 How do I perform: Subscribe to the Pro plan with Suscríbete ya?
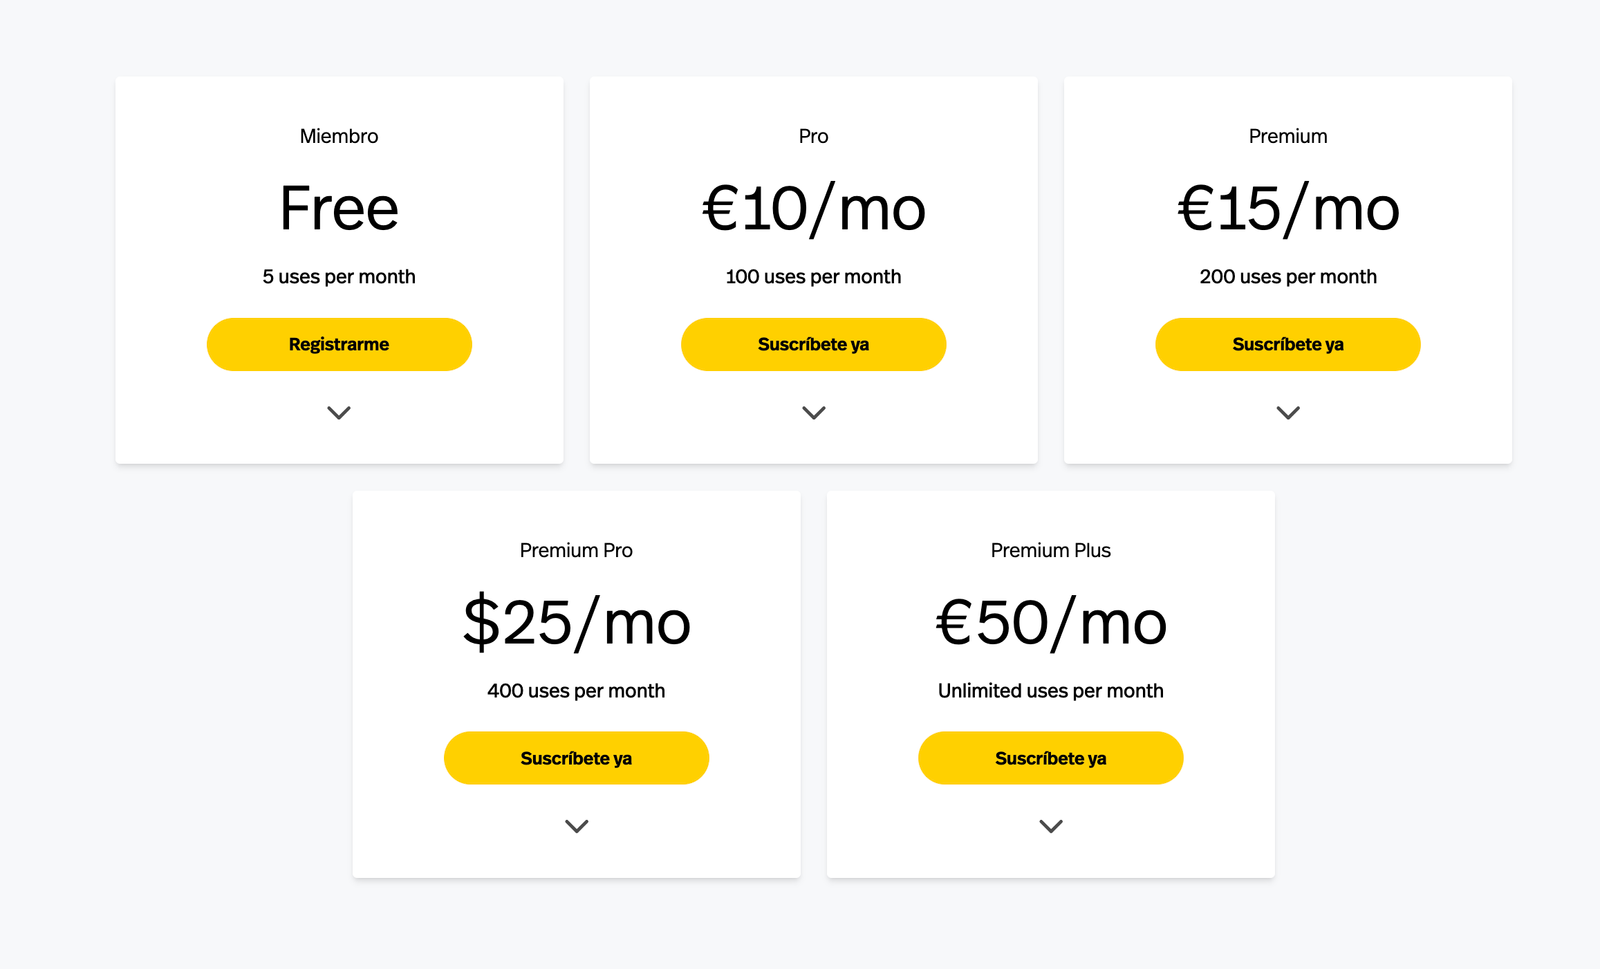pyautogui.click(x=813, y=344)
